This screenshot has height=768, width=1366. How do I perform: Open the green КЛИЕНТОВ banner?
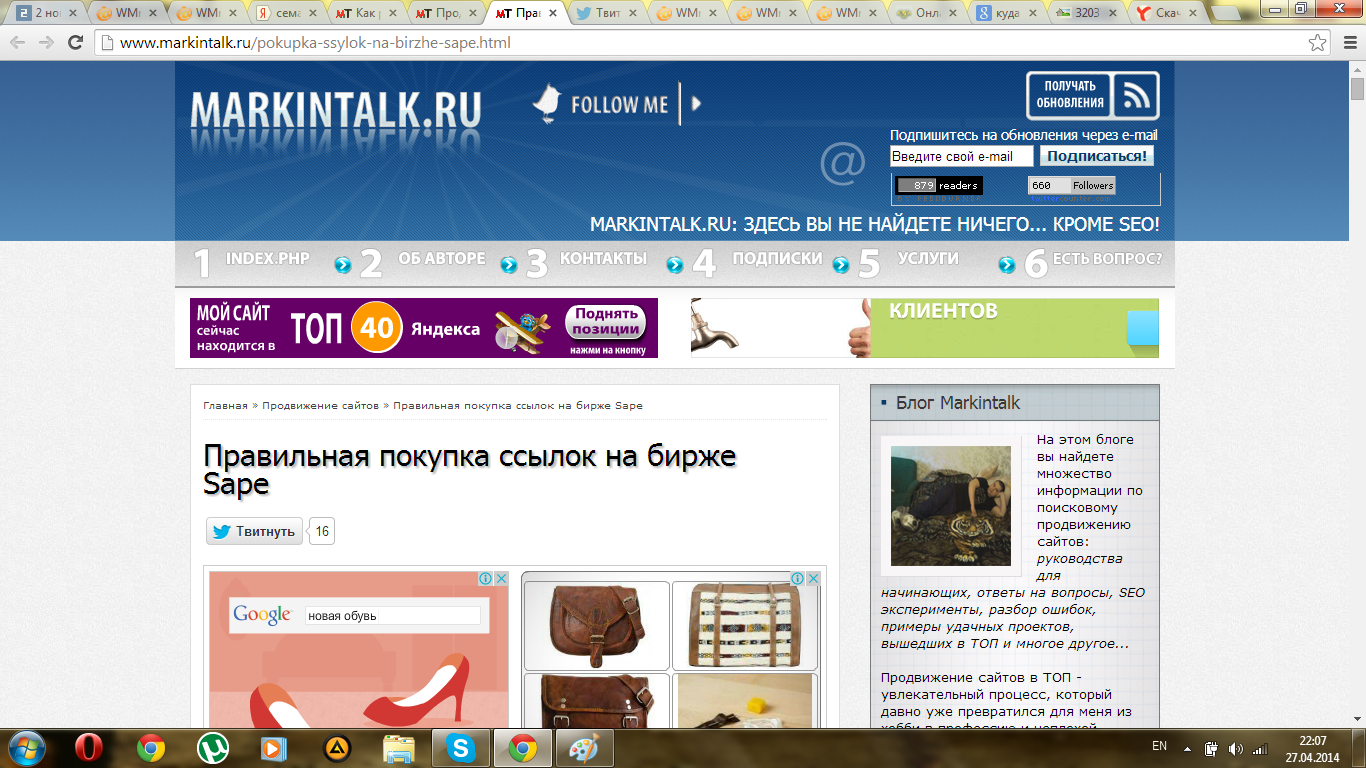(1015, 328)
